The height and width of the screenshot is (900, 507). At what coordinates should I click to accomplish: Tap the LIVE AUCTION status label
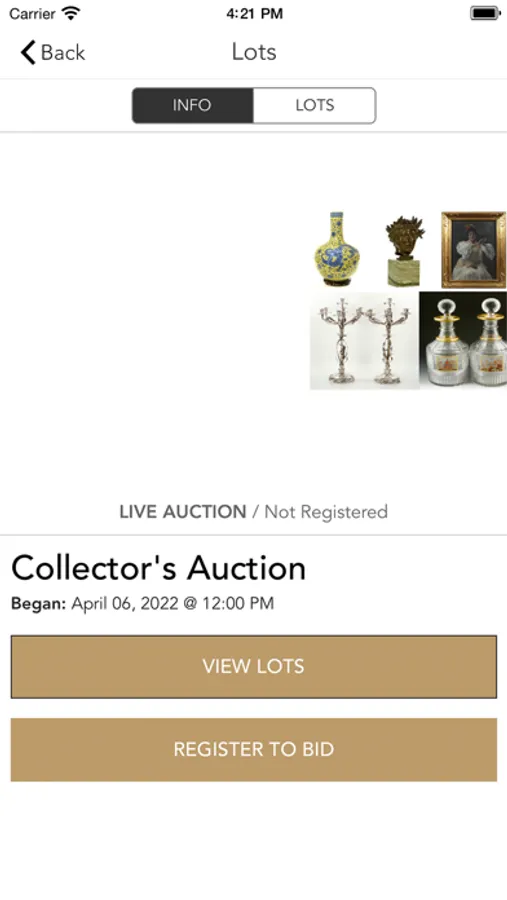(183, 511)
